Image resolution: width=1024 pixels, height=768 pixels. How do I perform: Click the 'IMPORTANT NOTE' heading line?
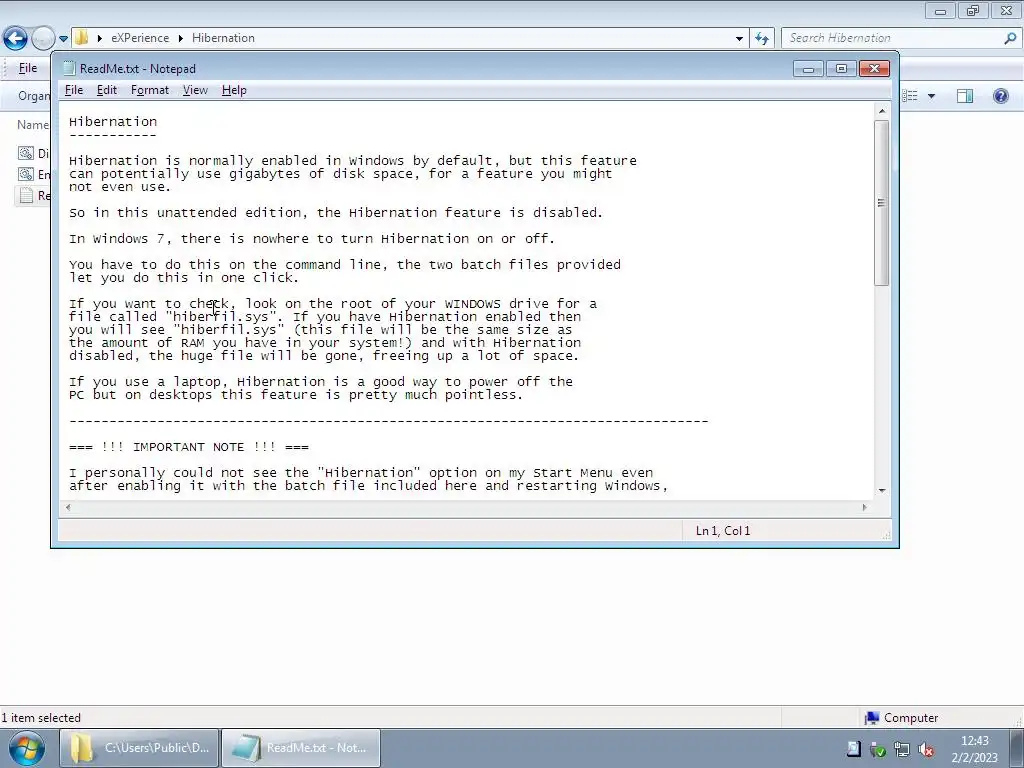(x=189, y=447)
